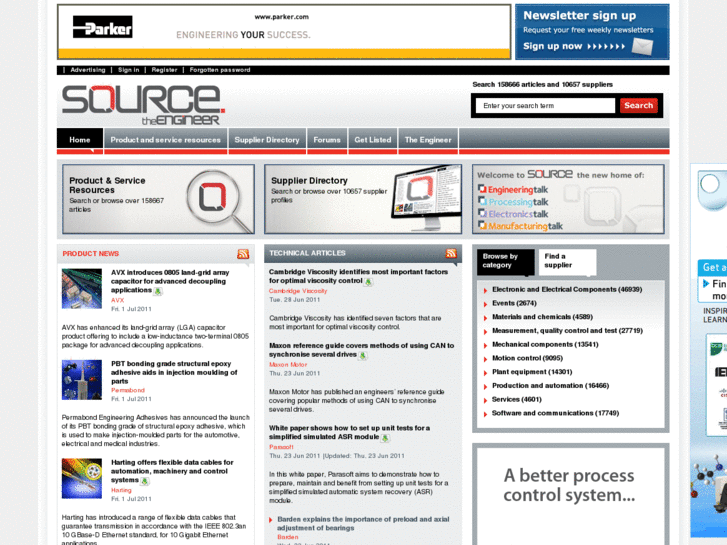Click green icon beside Maxon reference guide headline
The width and height of the screenshot is (727, 545).
[363, 355]
